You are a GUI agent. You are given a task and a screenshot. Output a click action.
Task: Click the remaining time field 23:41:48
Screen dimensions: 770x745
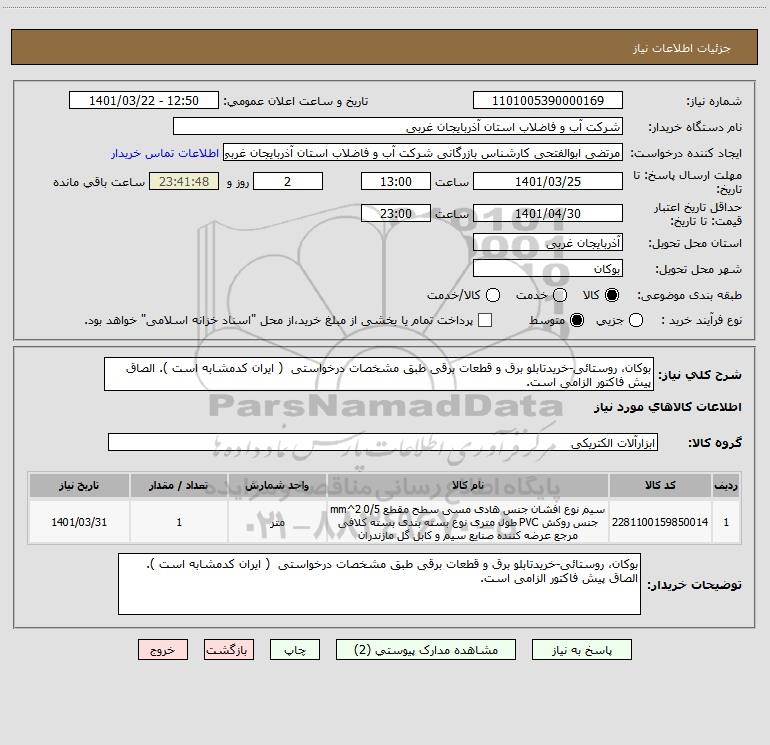coord(184,181)
